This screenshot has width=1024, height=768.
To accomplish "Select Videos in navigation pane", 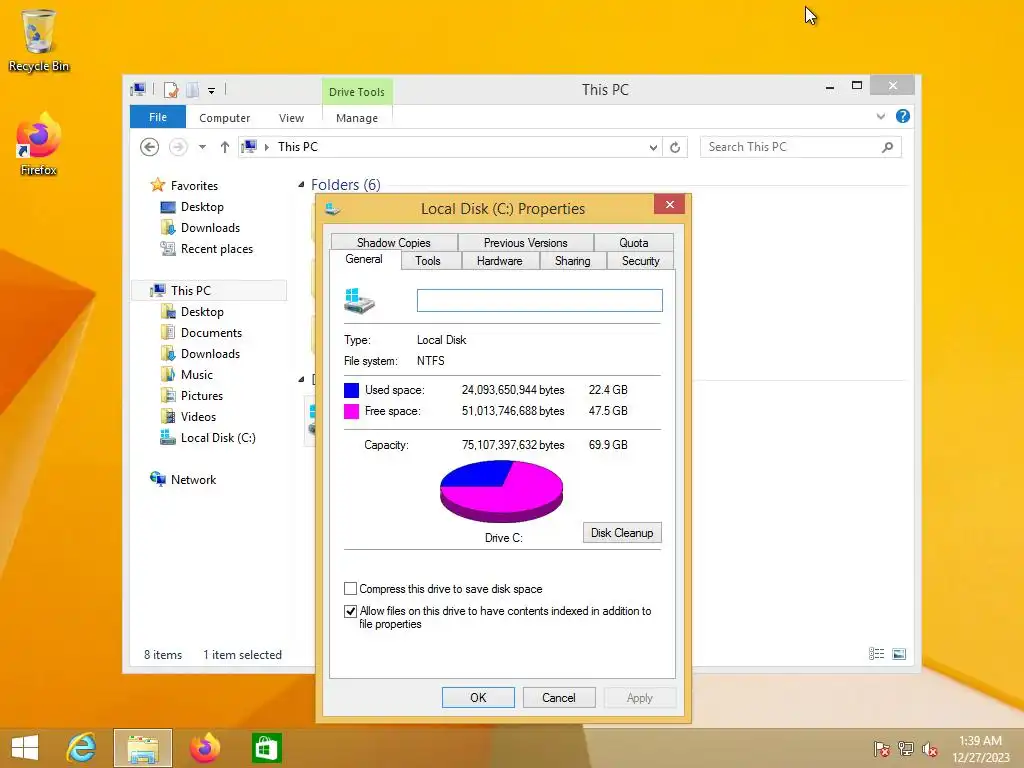I will [x=188, y=417].
